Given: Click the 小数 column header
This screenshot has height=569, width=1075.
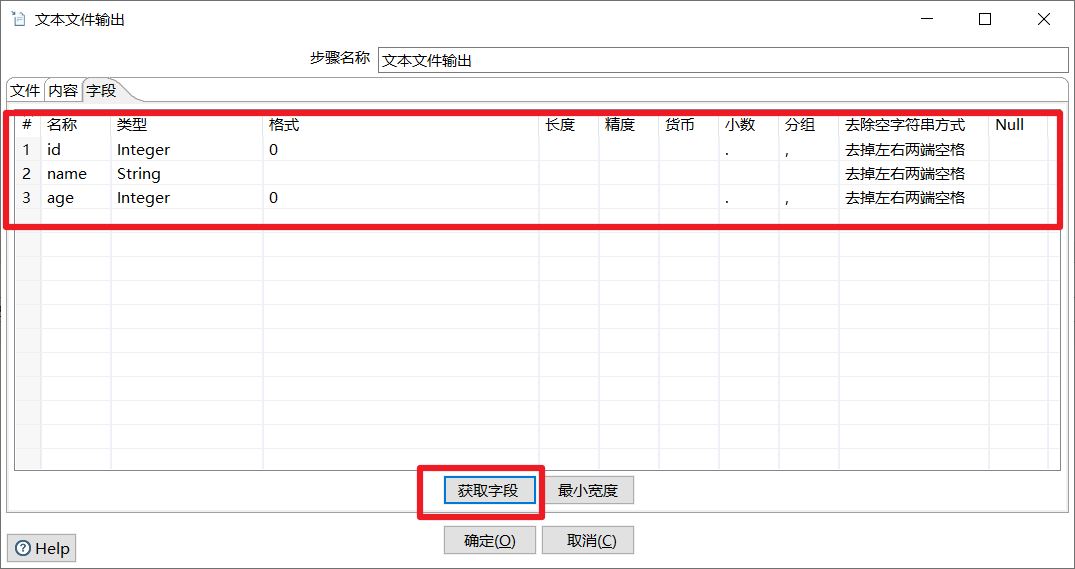Looking at the screenshot, I should [x=749, y=125].
